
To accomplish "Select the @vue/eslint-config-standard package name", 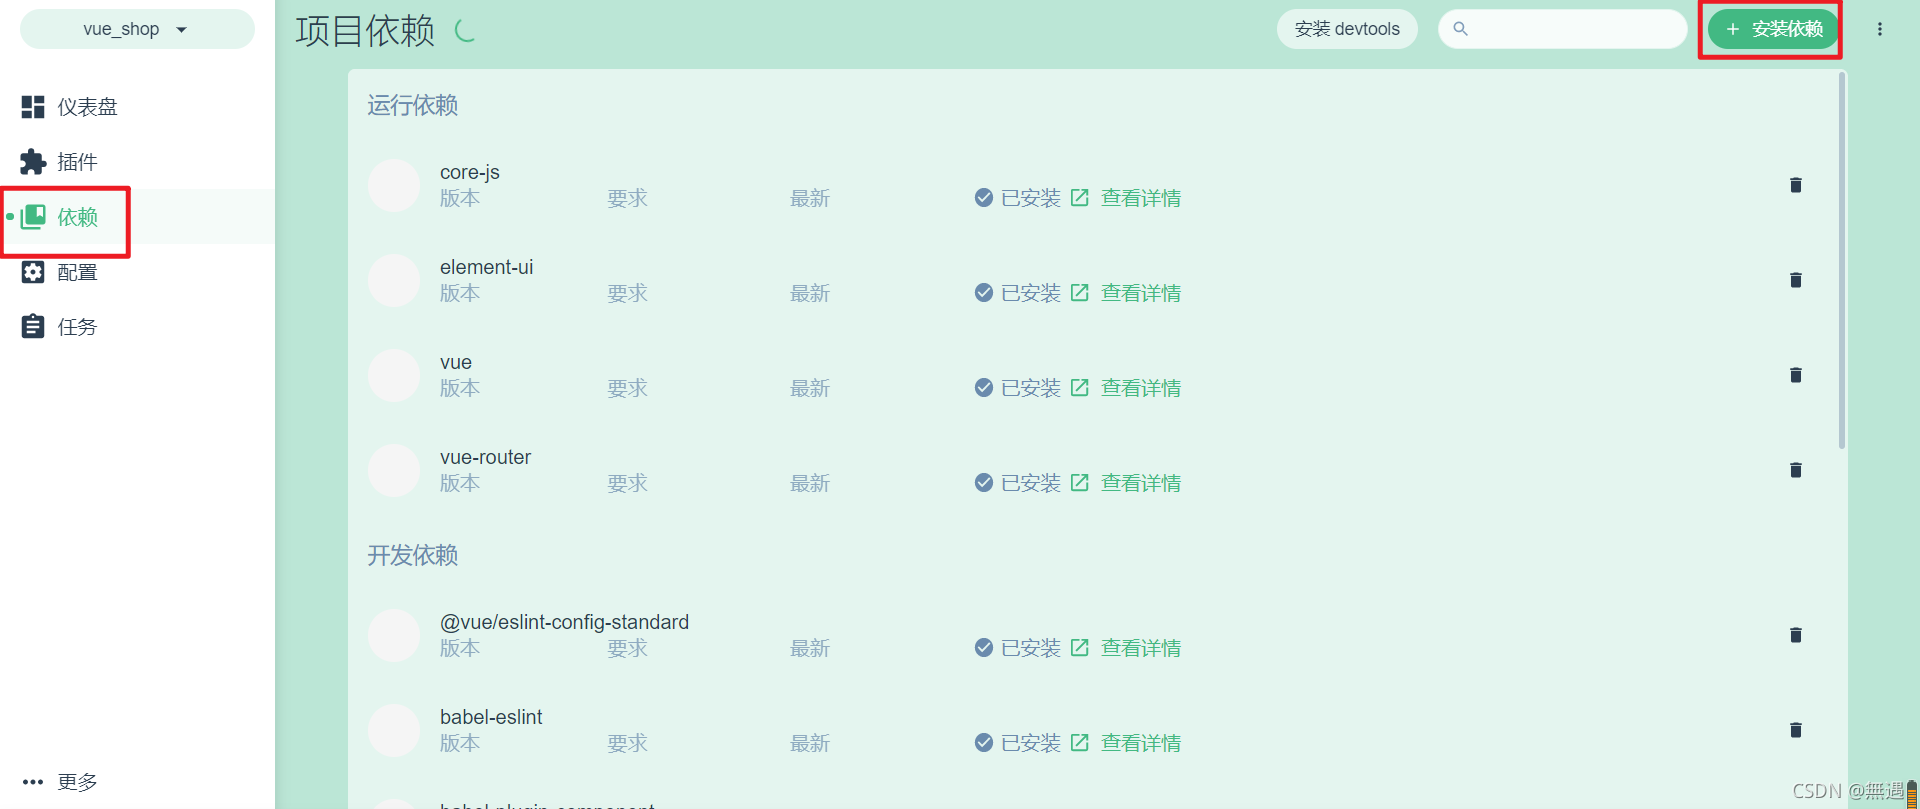I will point(565,622).
